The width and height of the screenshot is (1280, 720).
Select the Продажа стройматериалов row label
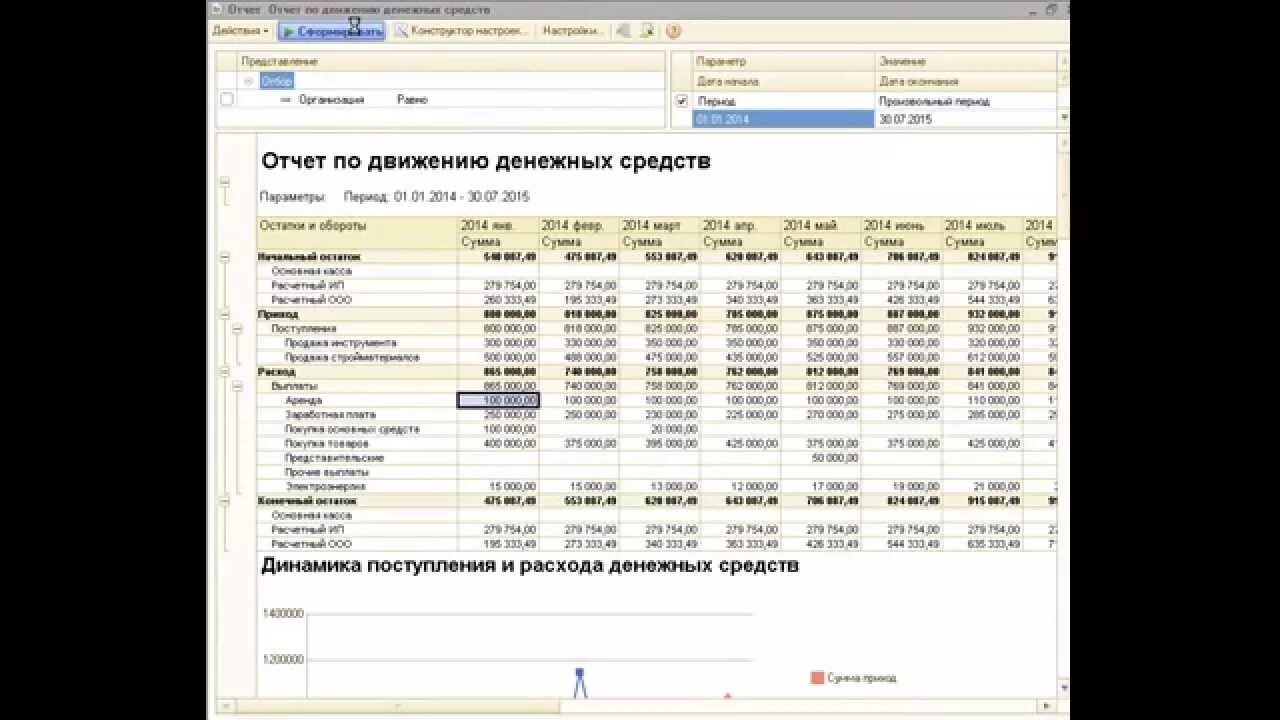pos(351,357)
